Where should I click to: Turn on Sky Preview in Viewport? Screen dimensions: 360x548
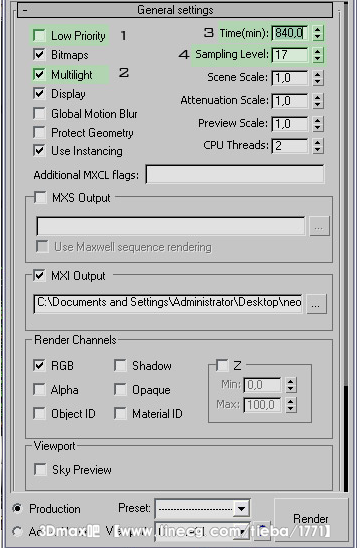point(40,469)
